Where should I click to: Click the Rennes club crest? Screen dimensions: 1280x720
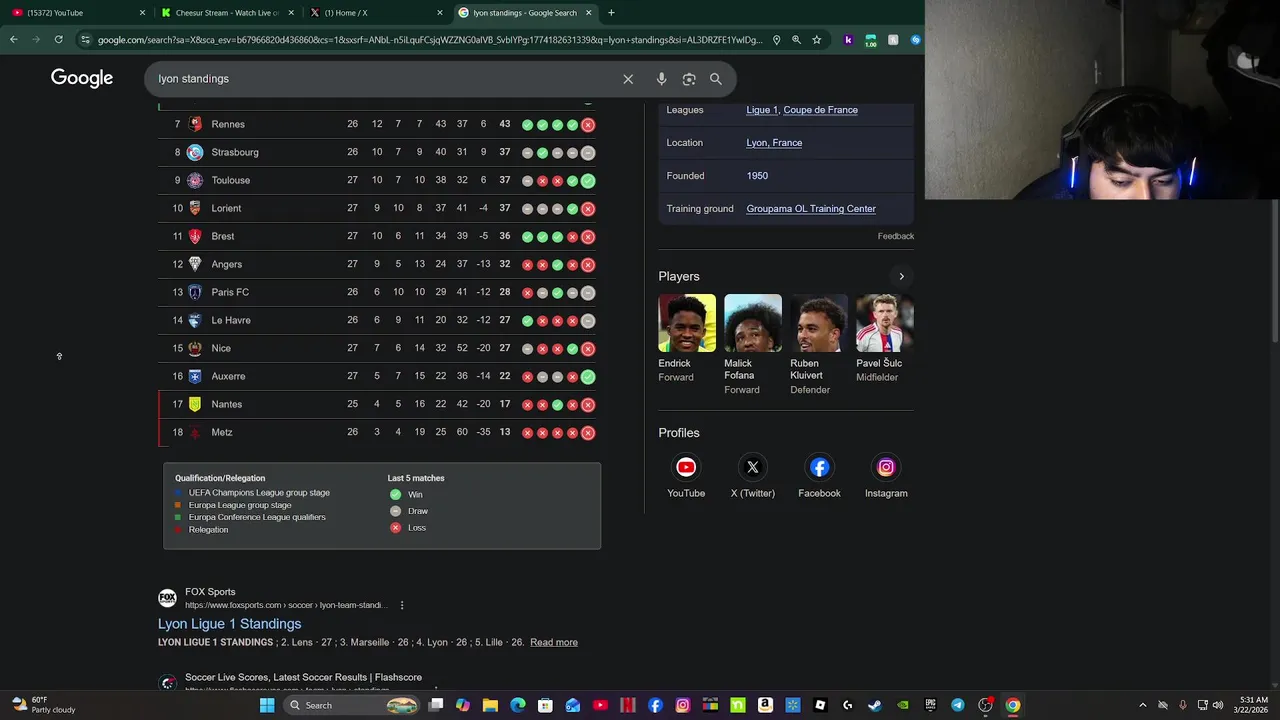point(195,124)
